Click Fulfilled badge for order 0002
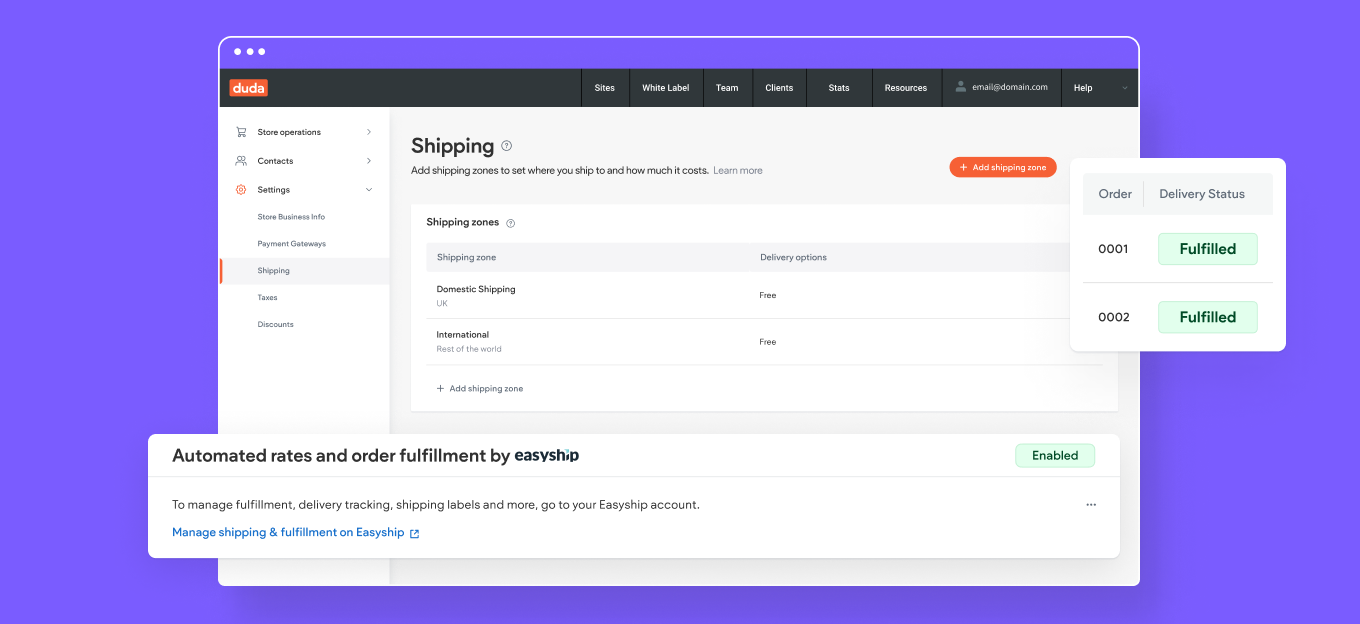The width and height of the screenshot is (1360, 624). 1207,317
